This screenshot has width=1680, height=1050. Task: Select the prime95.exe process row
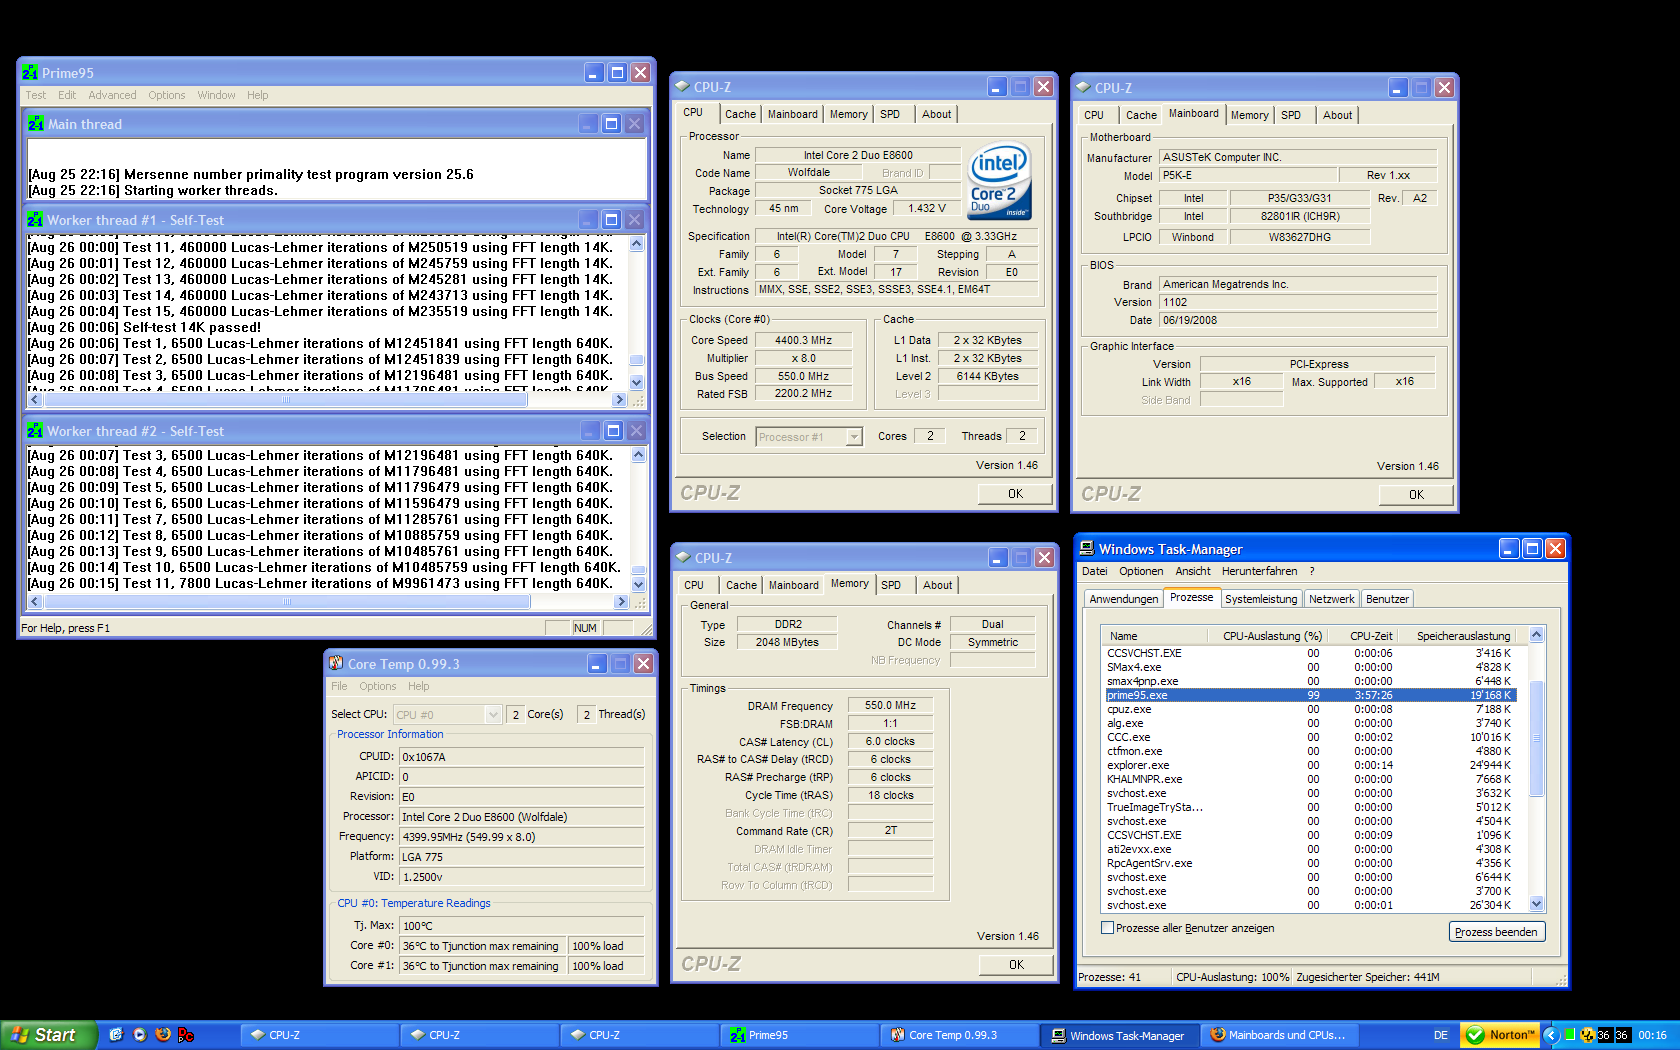coord(1310,695)
